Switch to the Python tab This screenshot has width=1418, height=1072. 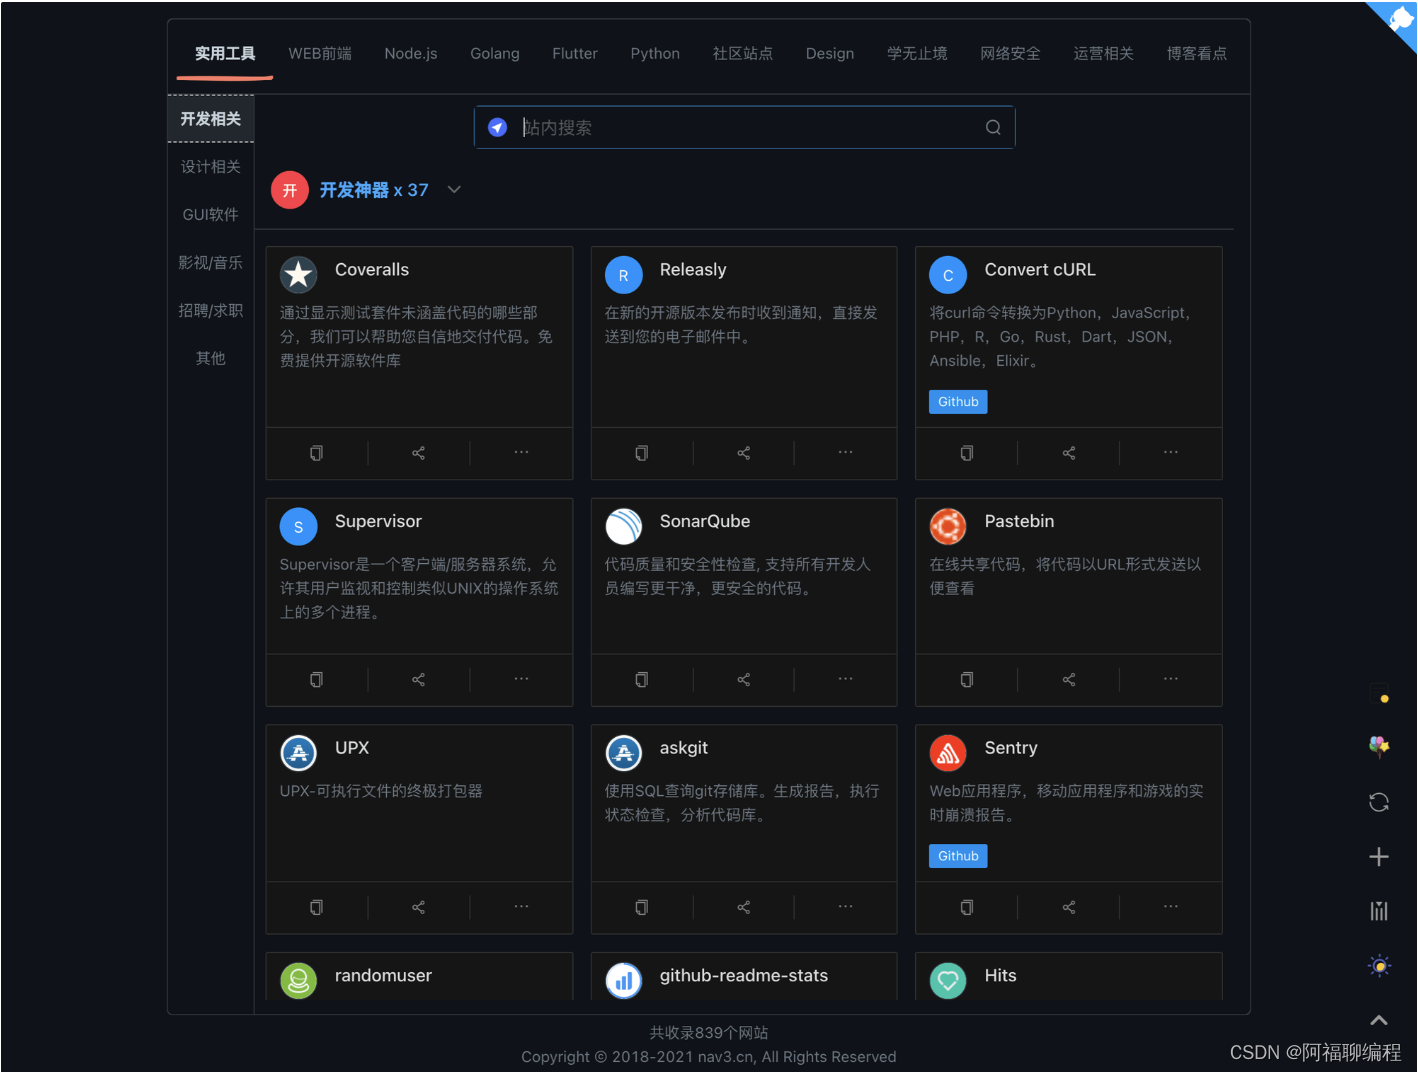click(655, 53)
